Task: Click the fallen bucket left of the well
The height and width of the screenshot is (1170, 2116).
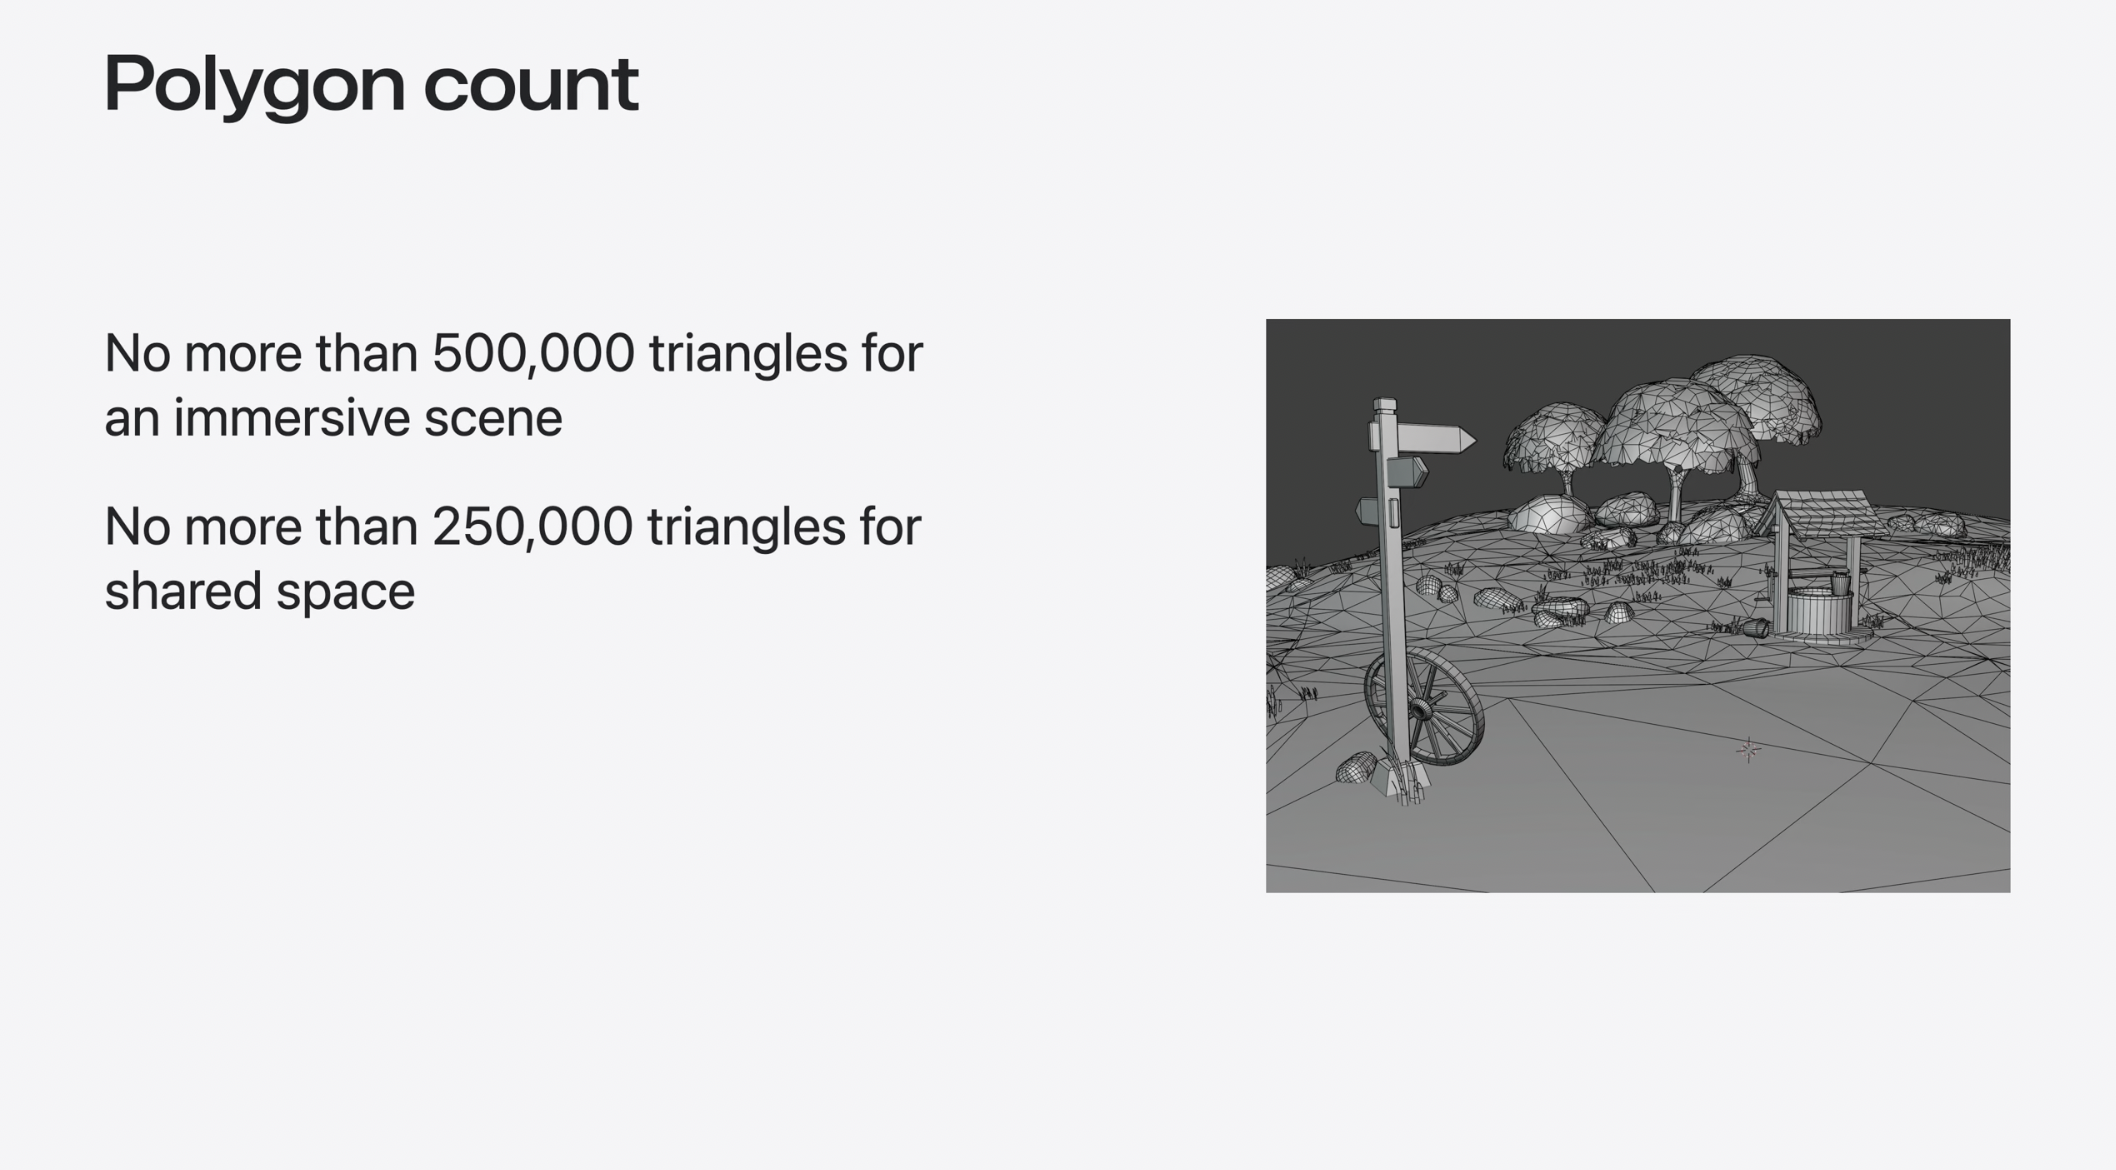Action: [1754, 628]
